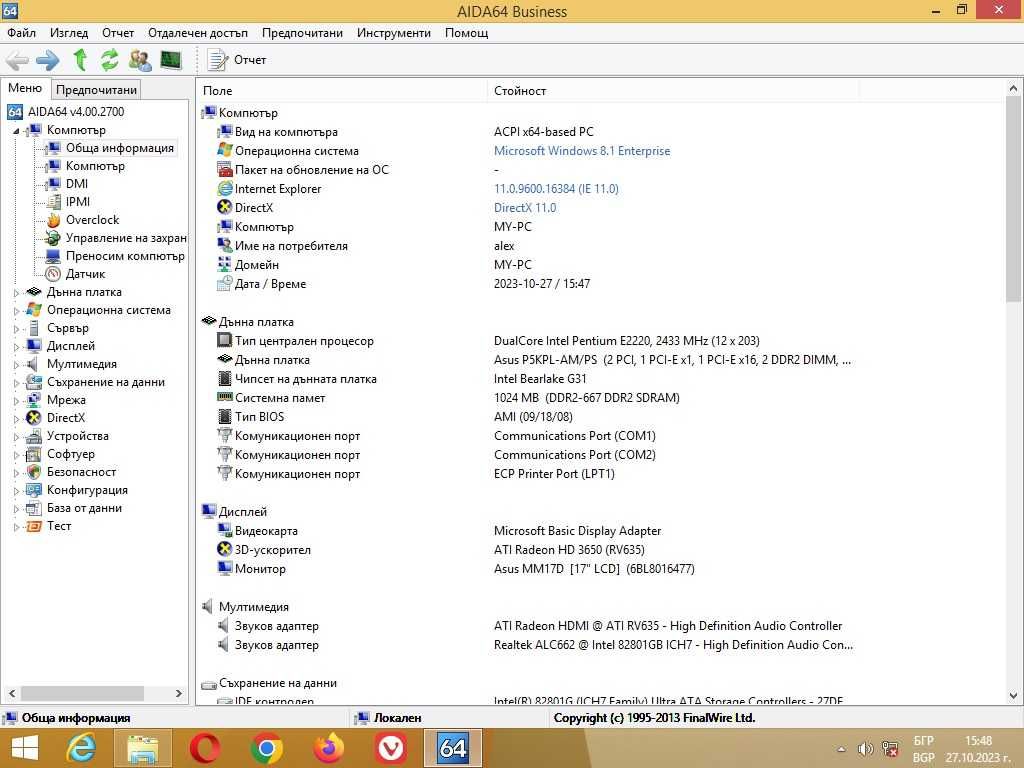Image resolution: width=1024 pixels, height=768 pixels.
Task: Select the Монитор row icon
Action: pyautogui.click(x=225, y=568)
